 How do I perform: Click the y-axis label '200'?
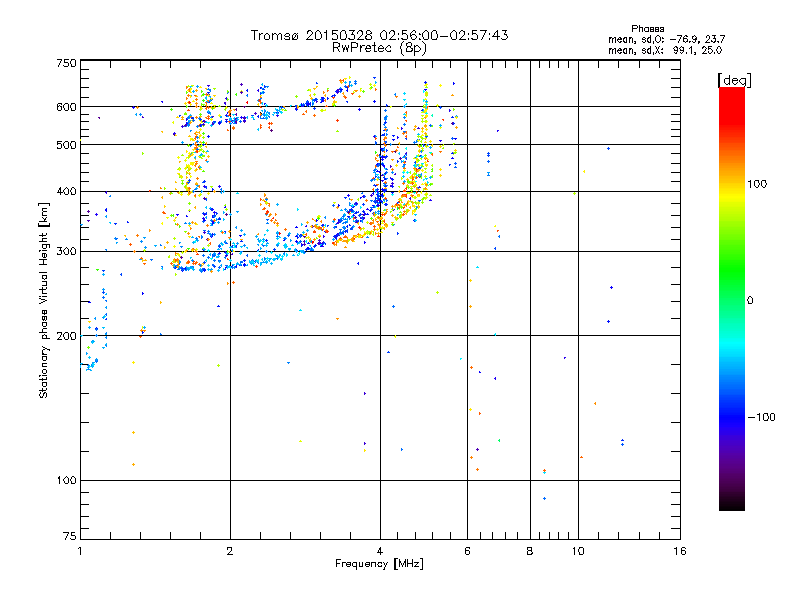[67, 336]
